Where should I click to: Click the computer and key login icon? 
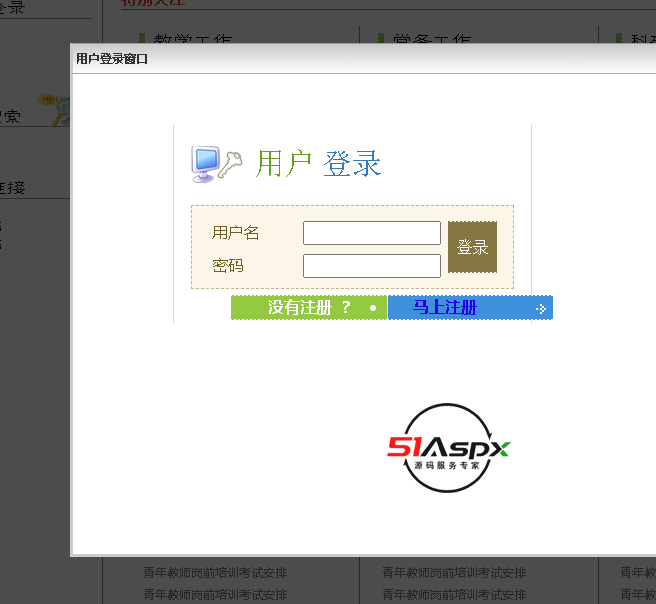(217, 164)
